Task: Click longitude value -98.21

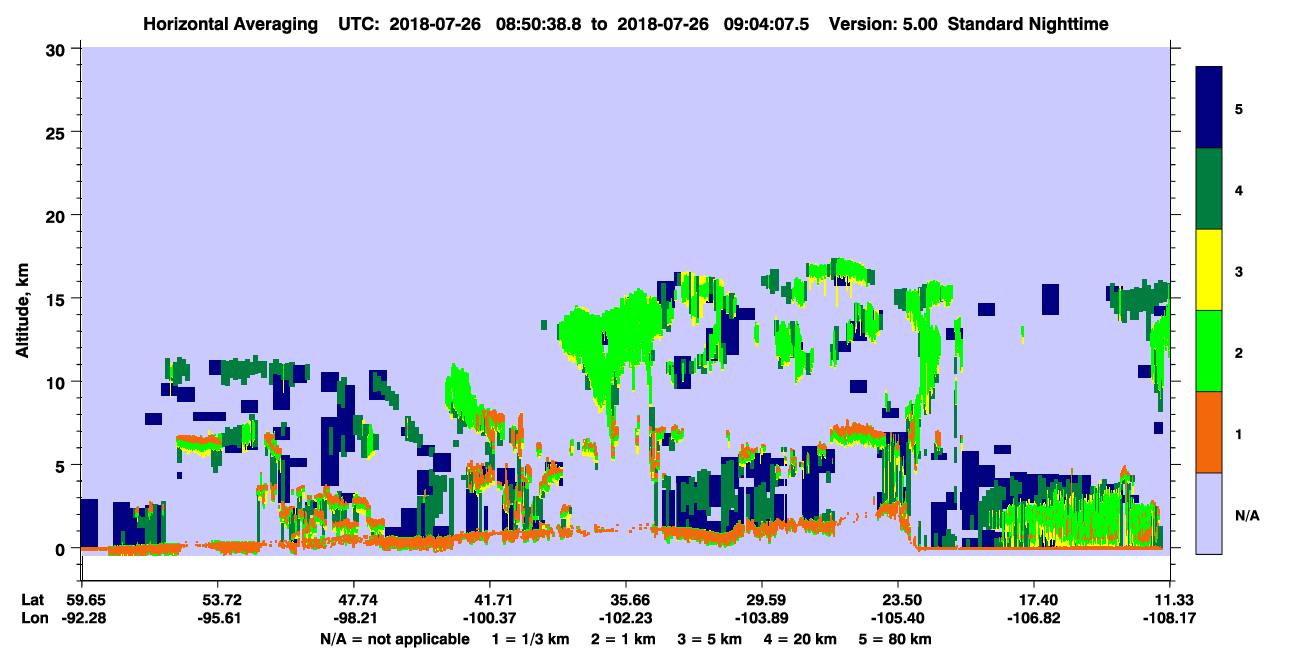Action: point(353,618)
